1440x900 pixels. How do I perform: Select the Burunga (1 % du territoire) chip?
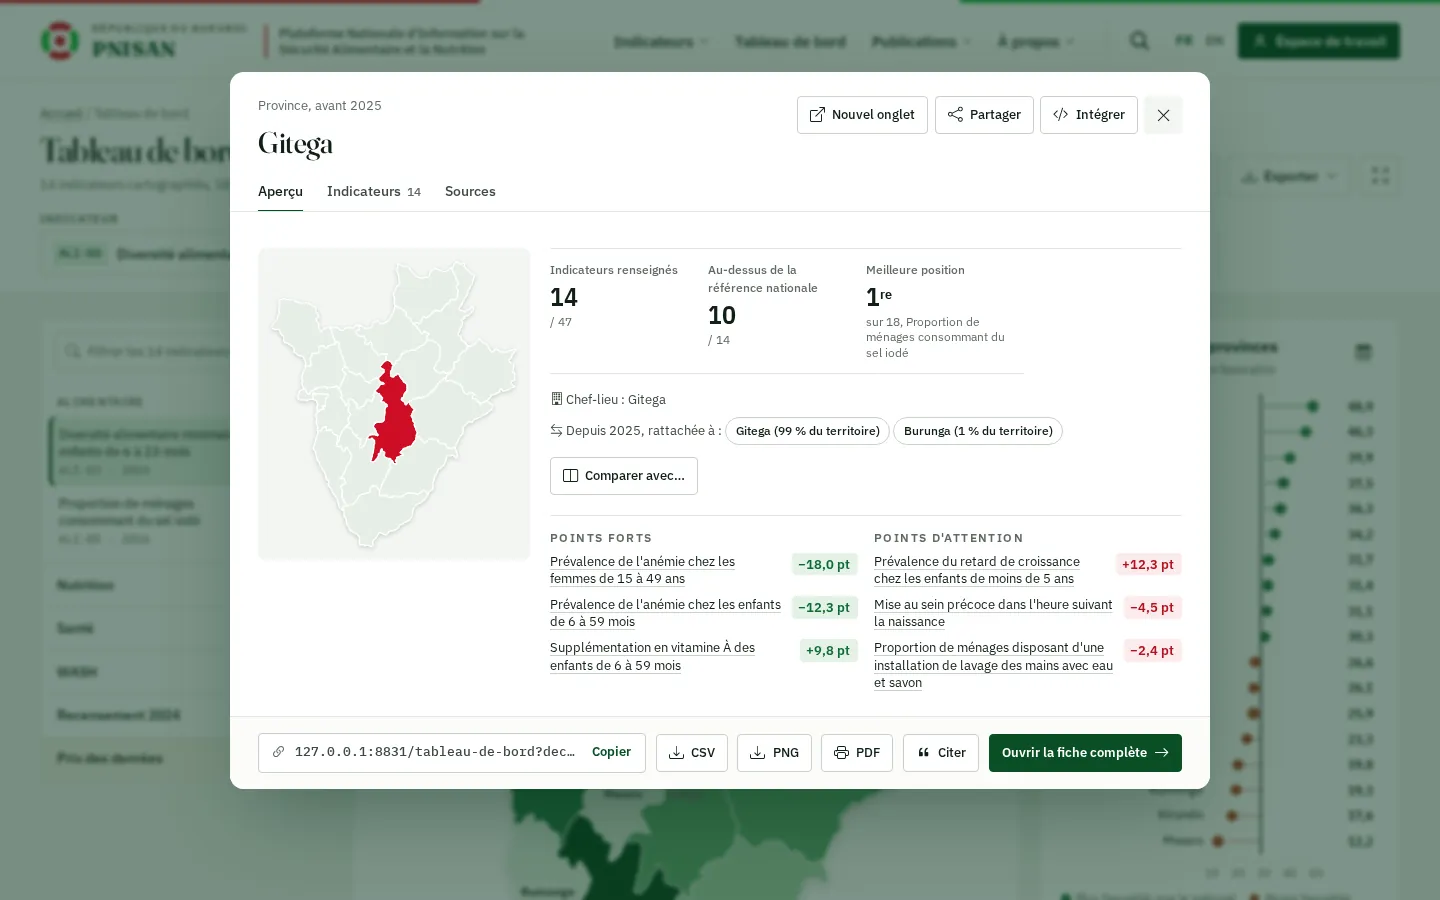(978, 431)
